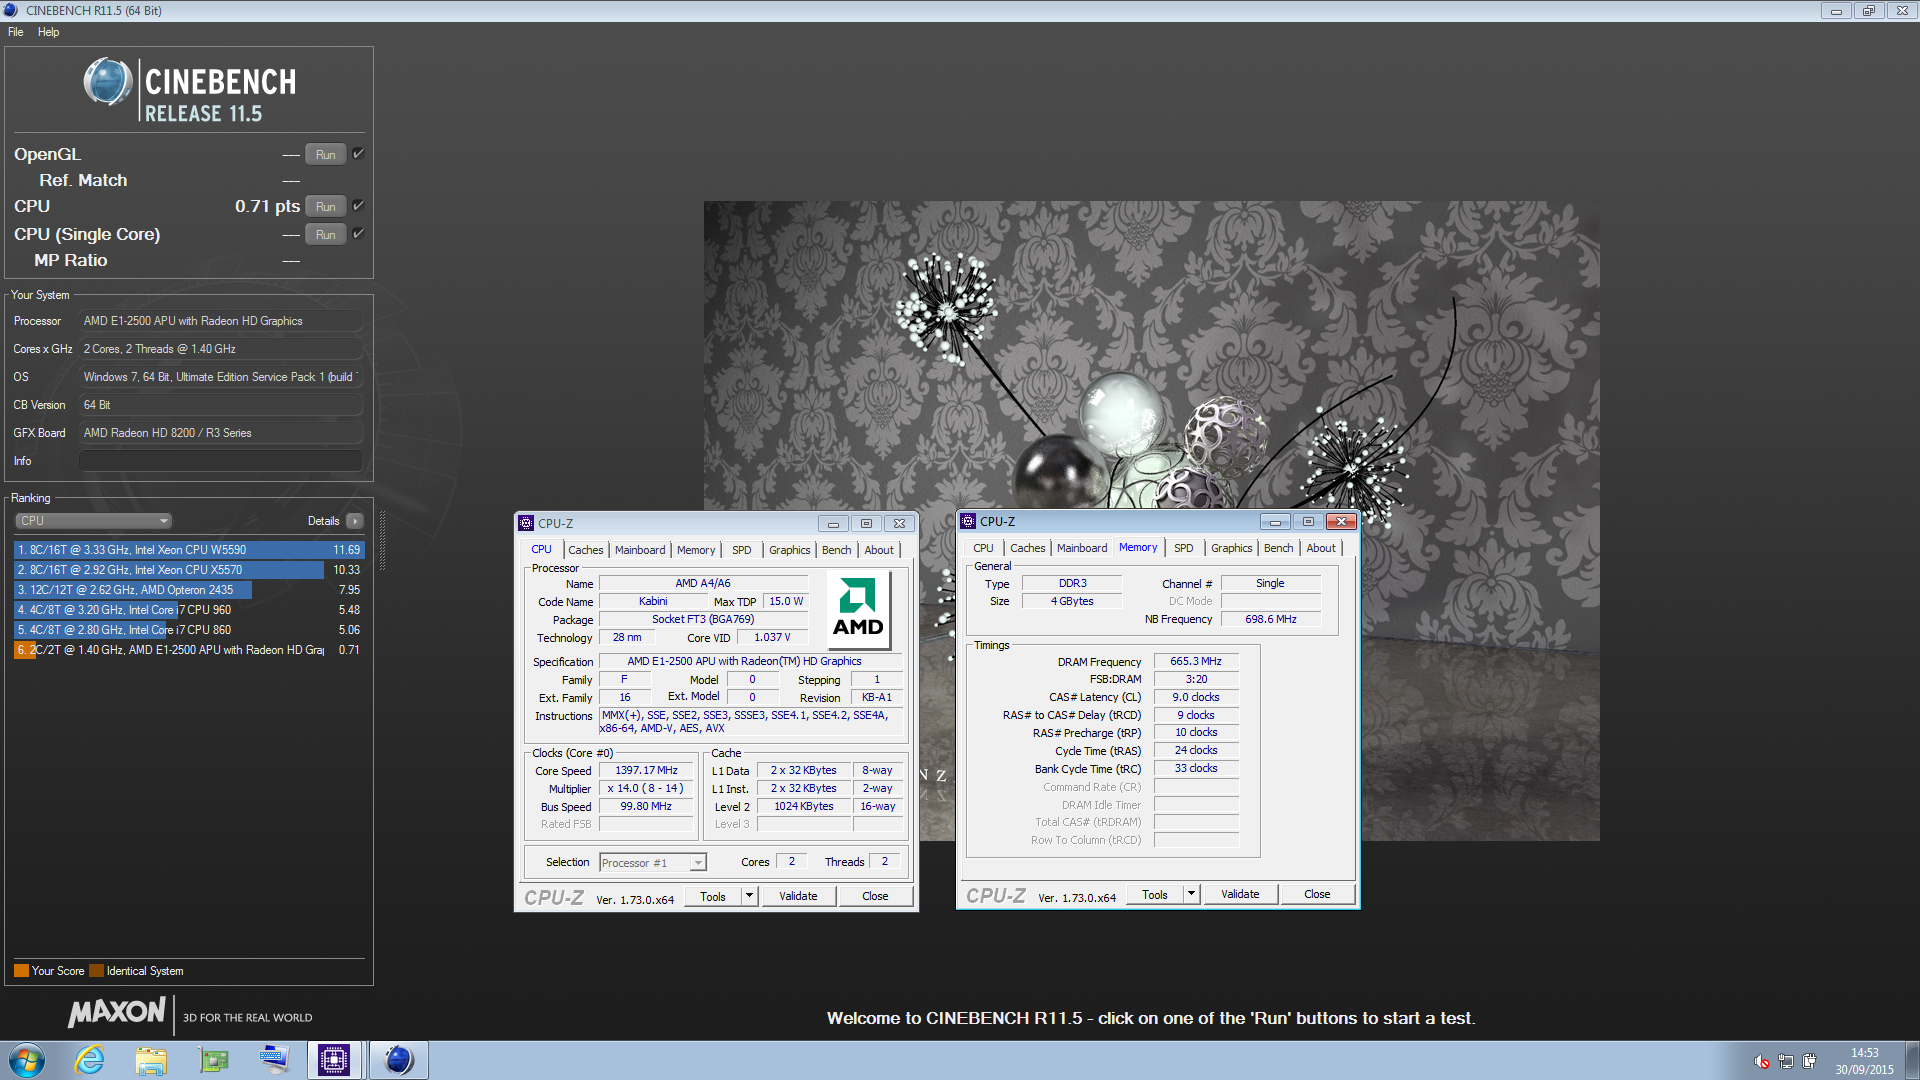Image resolution: width=1920 pixels, height=1080 pixels.
Task: Select ranking row Intel Xeon CPU X5570
Action: coord(188,570)
